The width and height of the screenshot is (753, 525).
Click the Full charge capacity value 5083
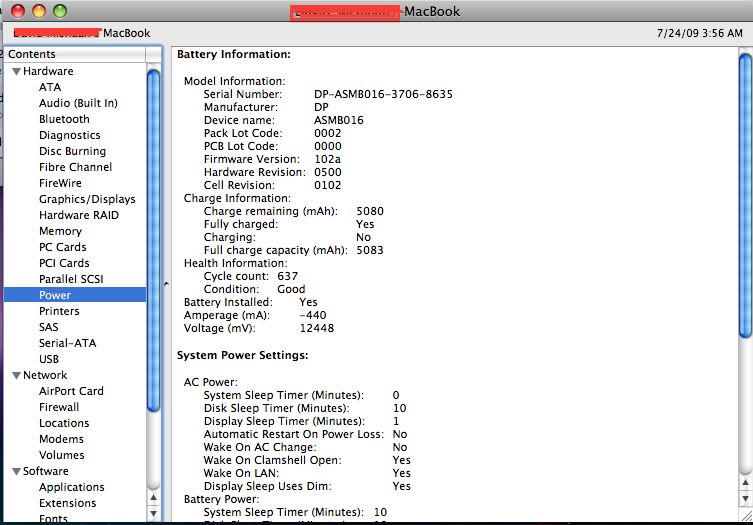tap(370, 250)
